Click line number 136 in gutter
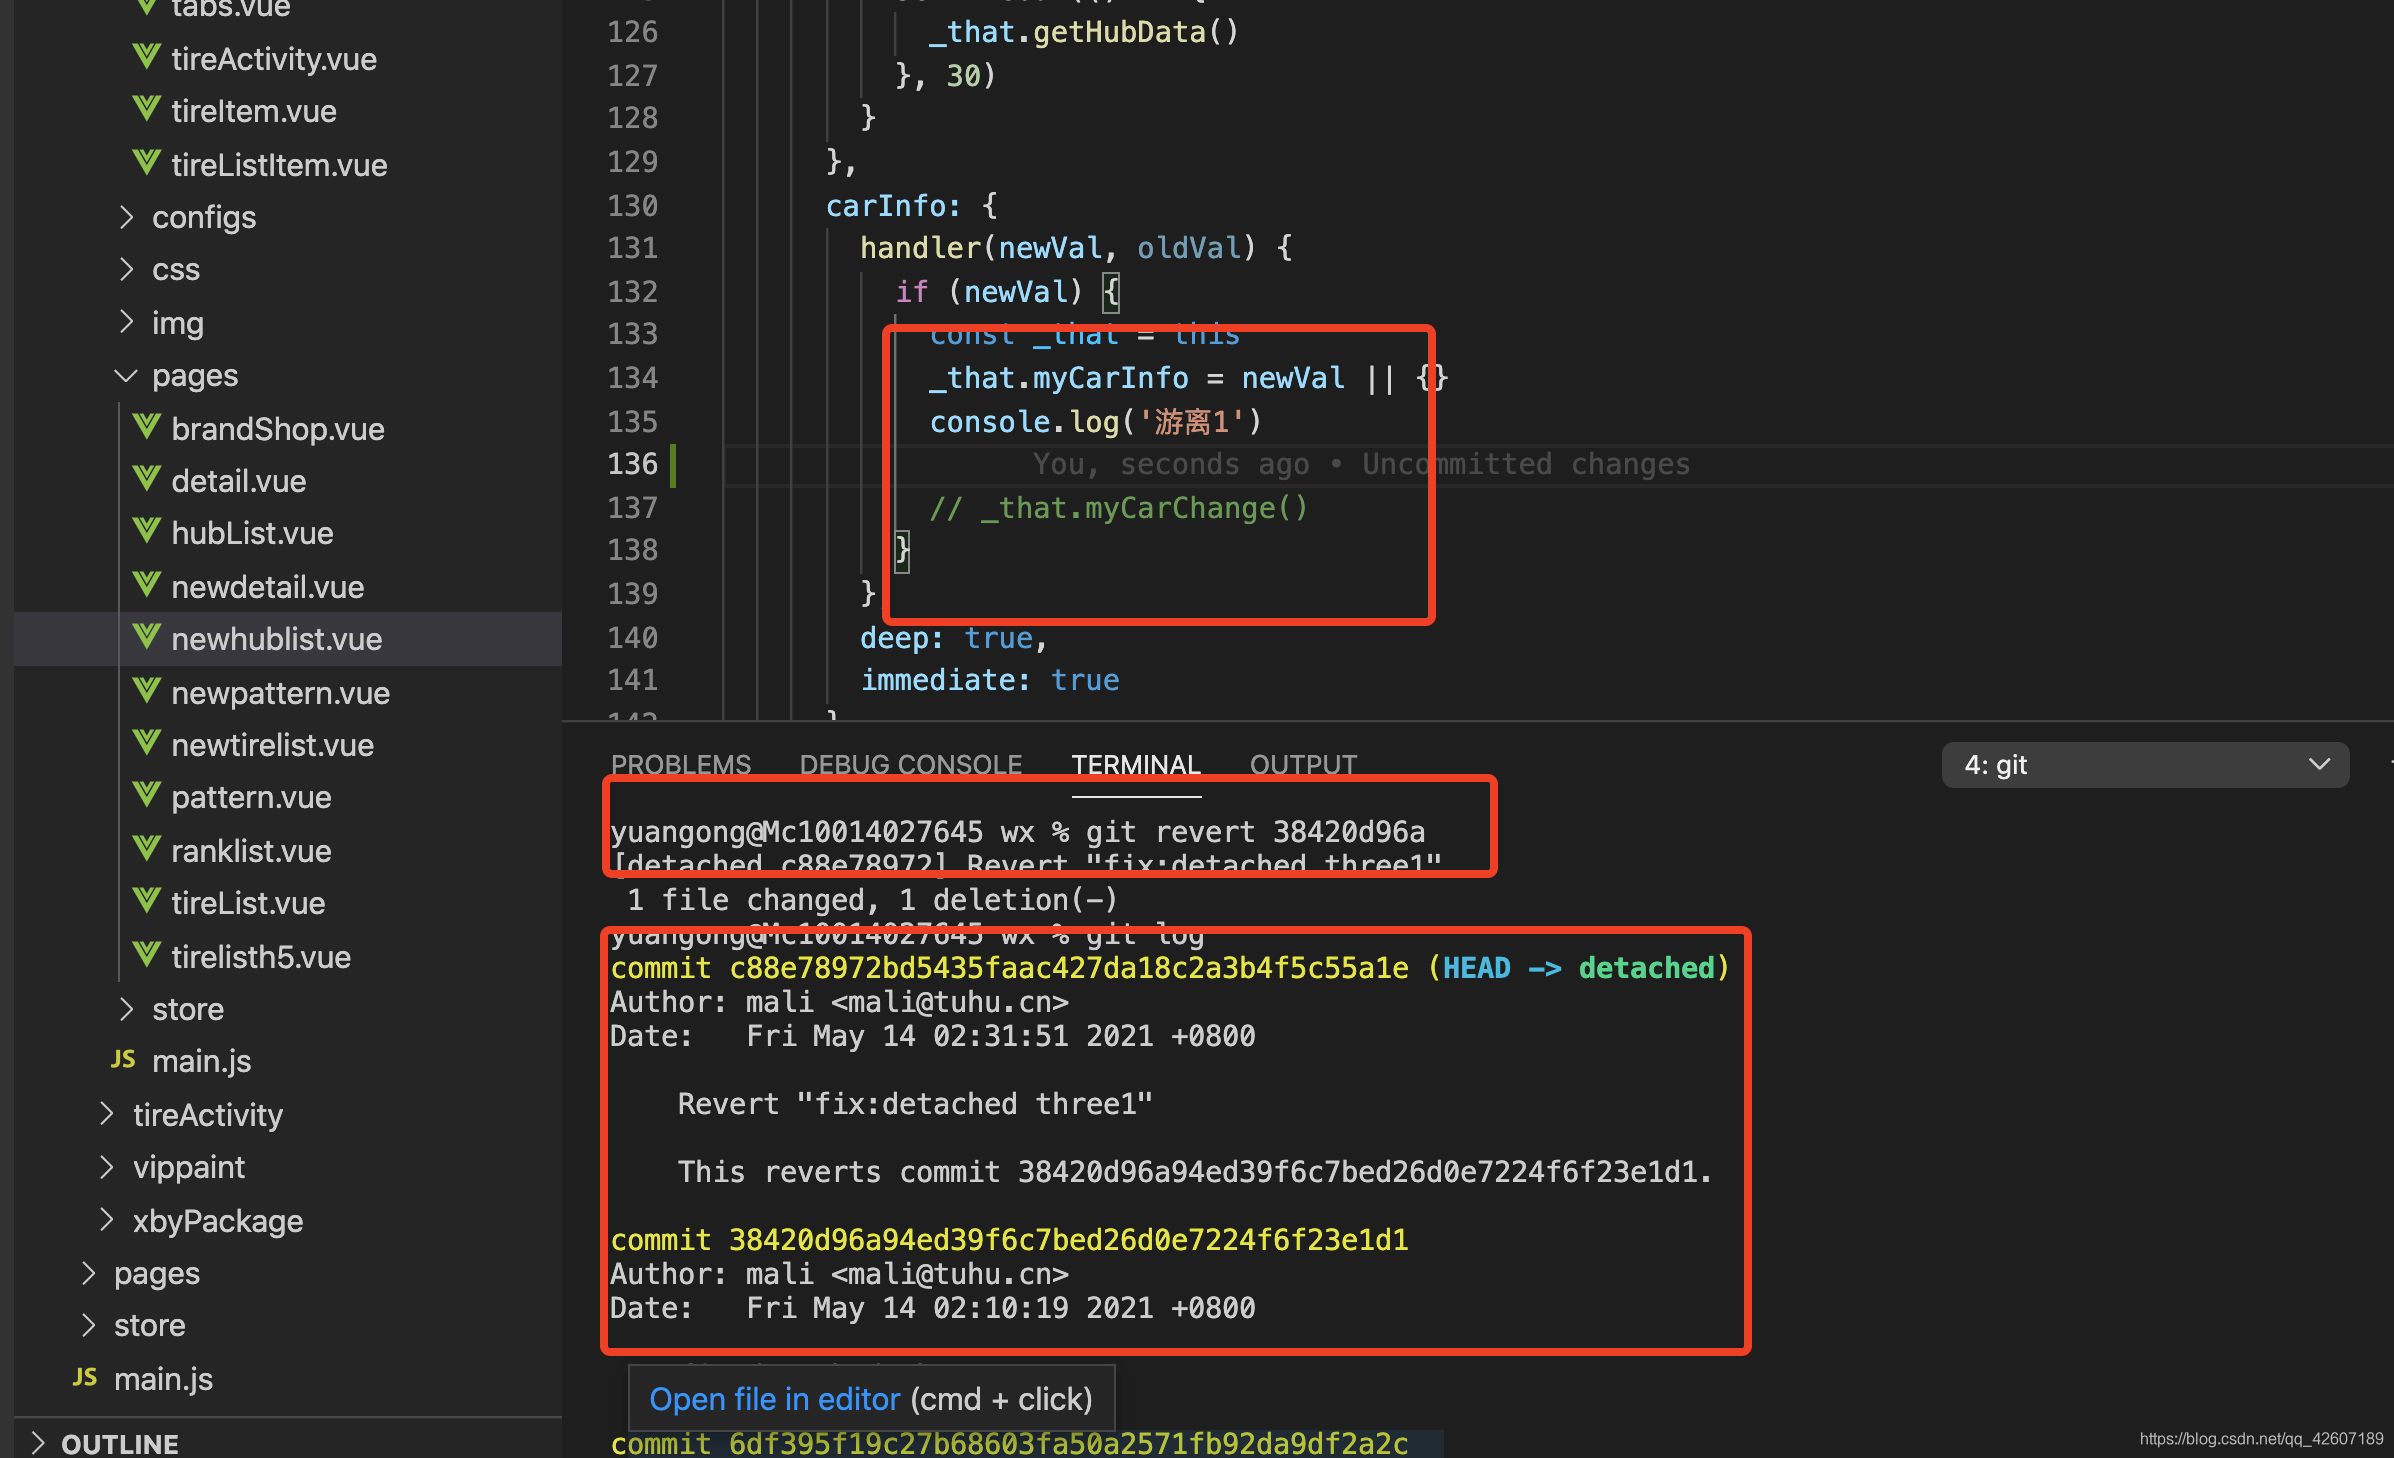This screenshot has height=1458, width=2394. 632,464
